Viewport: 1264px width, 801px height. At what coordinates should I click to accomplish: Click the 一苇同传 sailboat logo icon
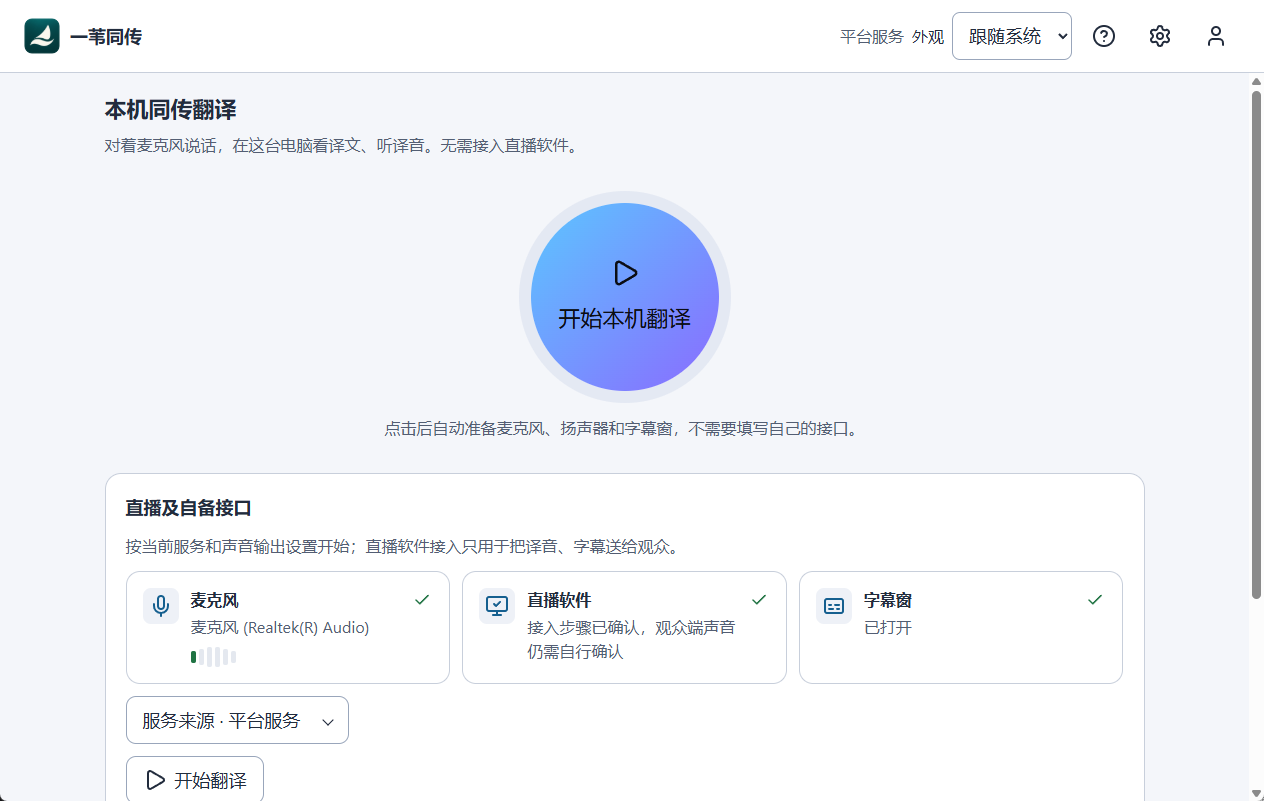(42, 36)
